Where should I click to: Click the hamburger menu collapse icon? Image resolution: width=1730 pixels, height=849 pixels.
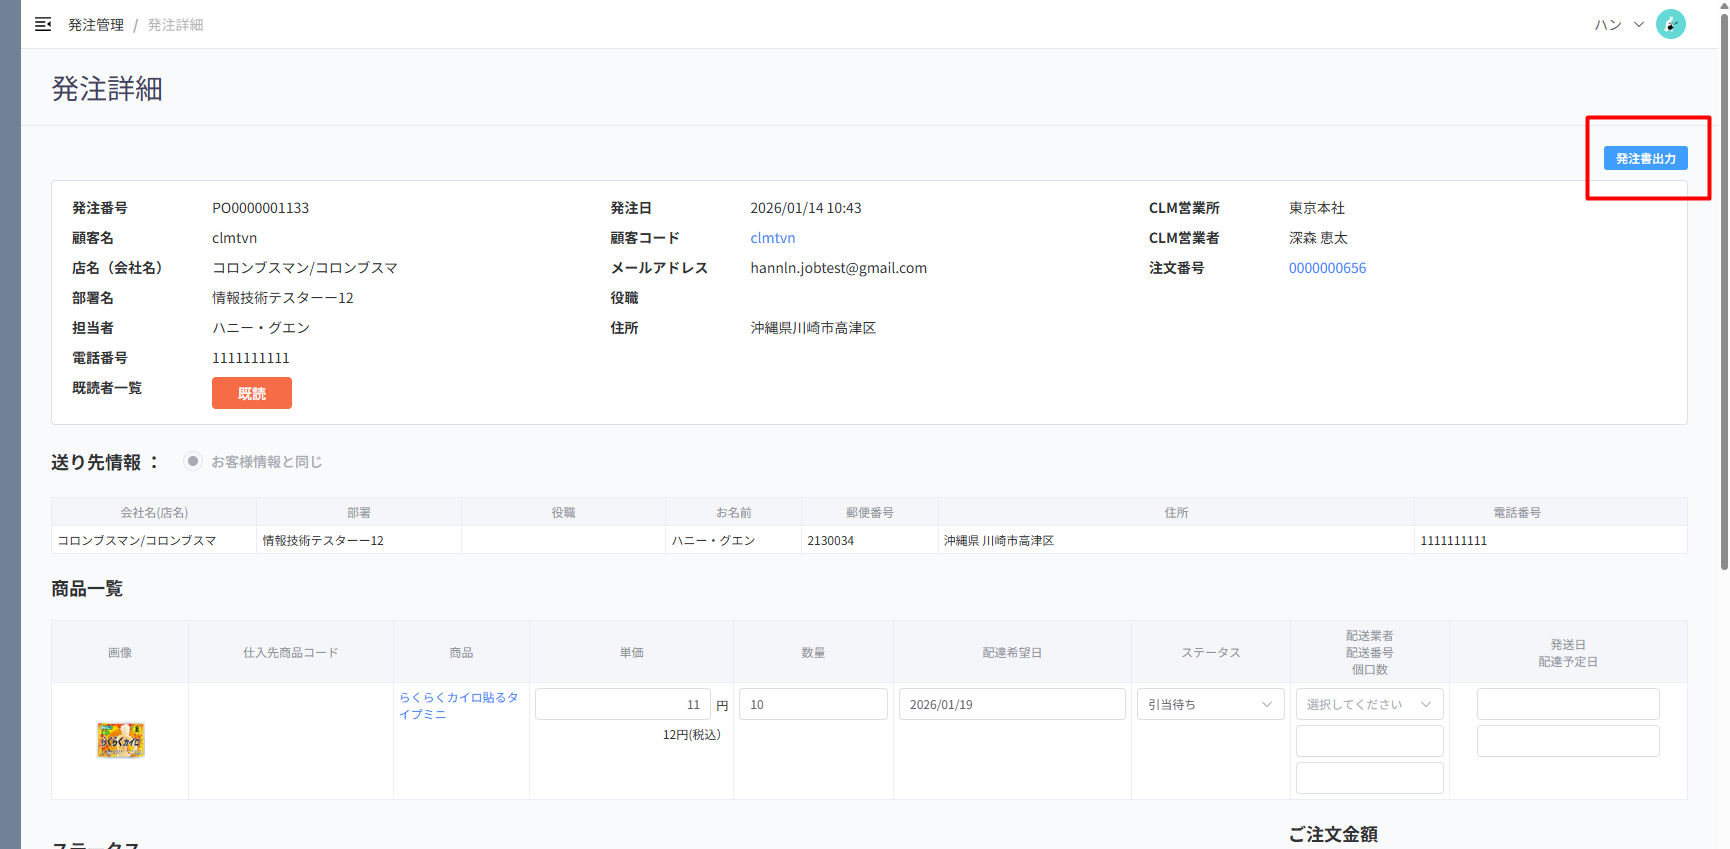pyautogui.click(x=43, y=24)
